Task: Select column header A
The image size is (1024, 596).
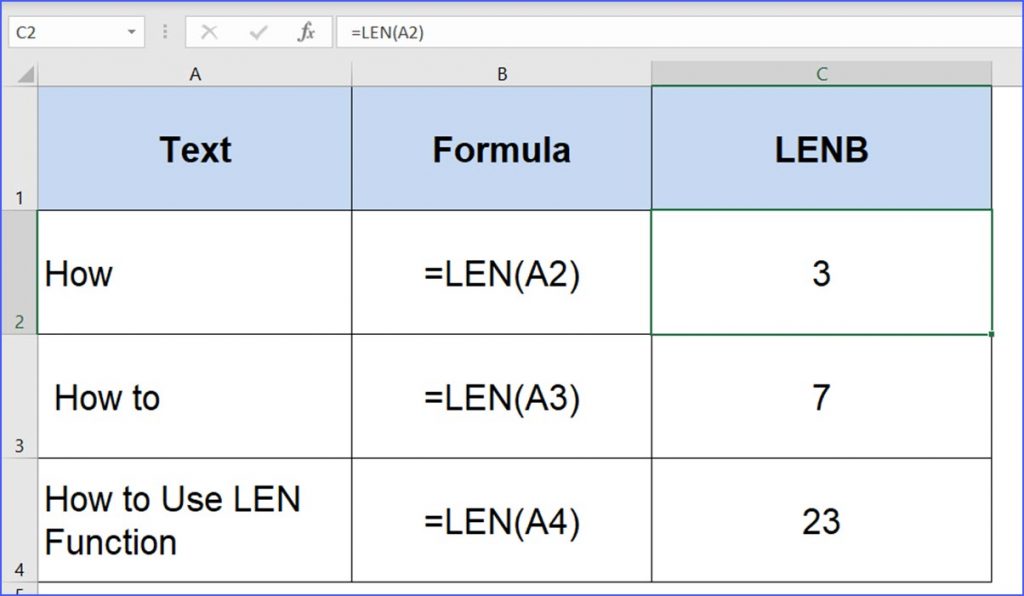Action: click(x=195, y=72)
